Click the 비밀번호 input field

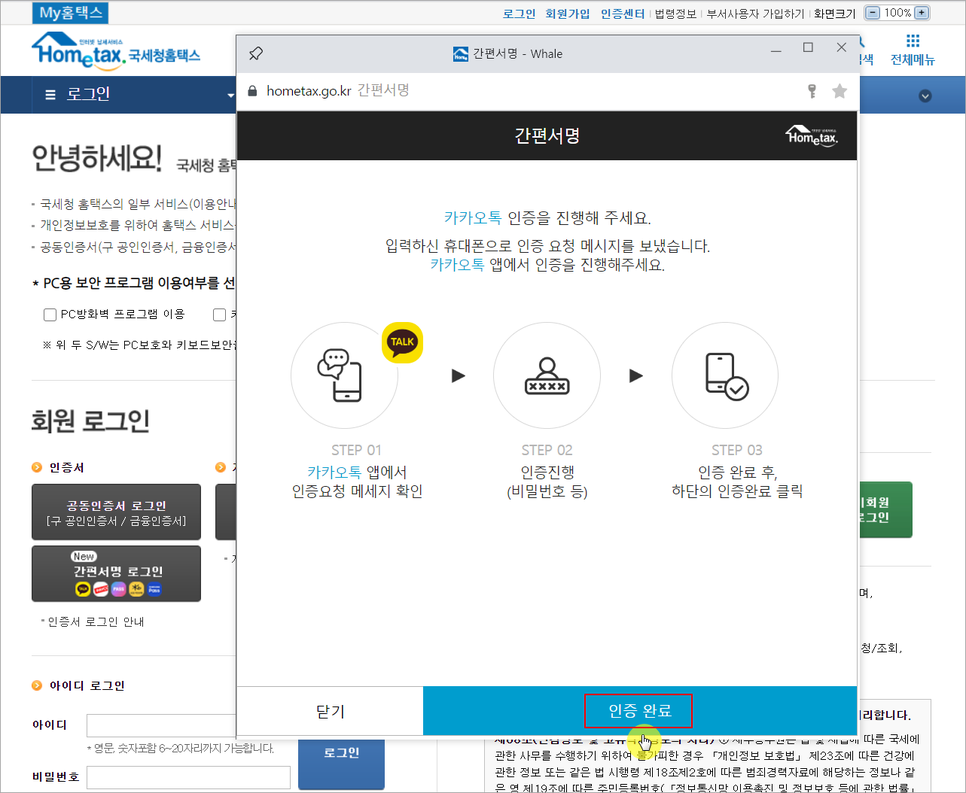click(x=189, y=777)
